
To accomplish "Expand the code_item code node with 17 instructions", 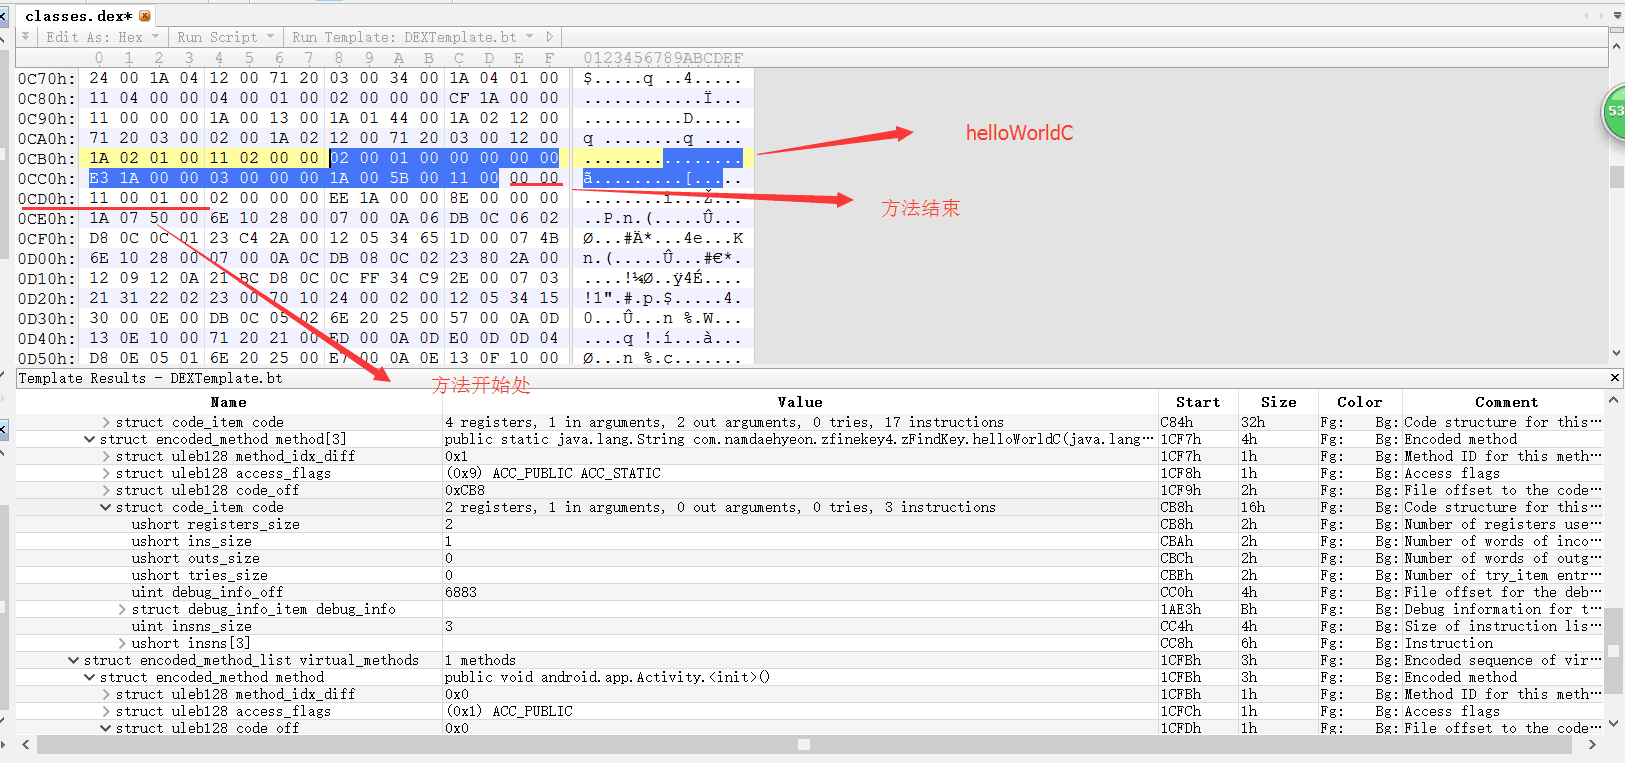I will (x=106, y=422).
